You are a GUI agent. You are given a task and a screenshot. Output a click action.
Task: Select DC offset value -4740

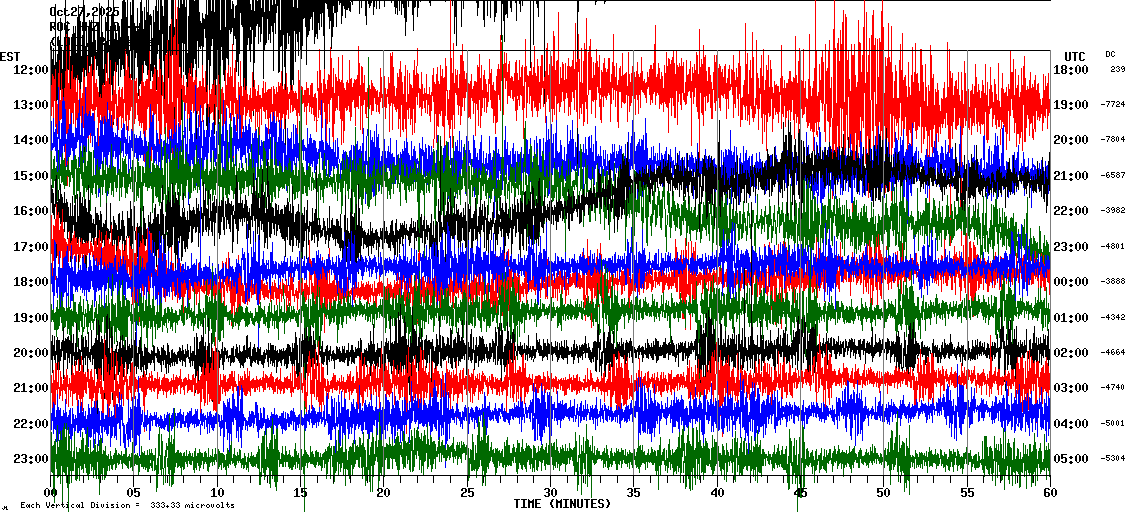pos(1113,388)
